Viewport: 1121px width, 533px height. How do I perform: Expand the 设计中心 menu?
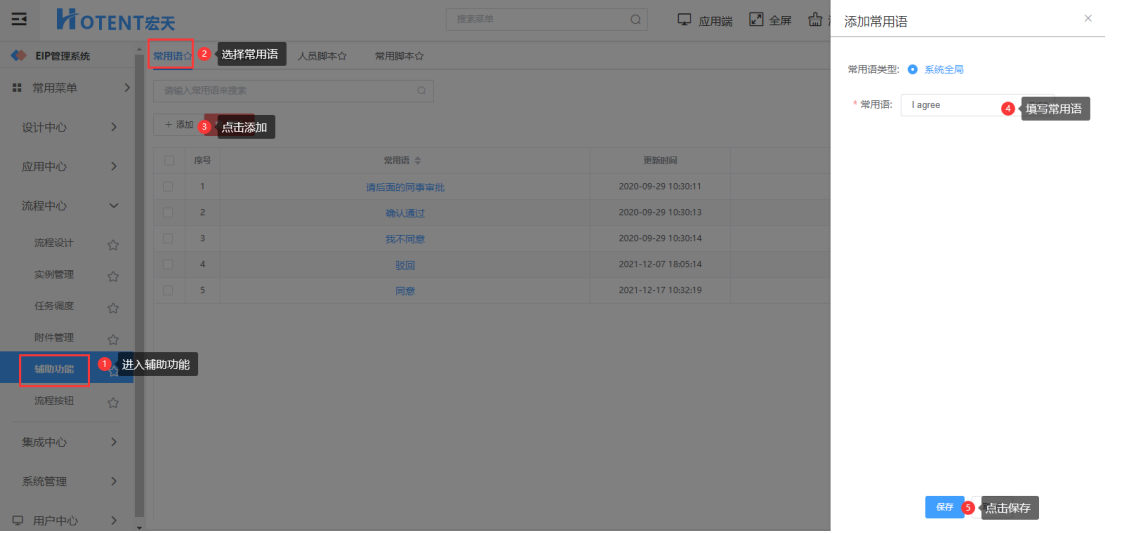[x=114, y=127]
